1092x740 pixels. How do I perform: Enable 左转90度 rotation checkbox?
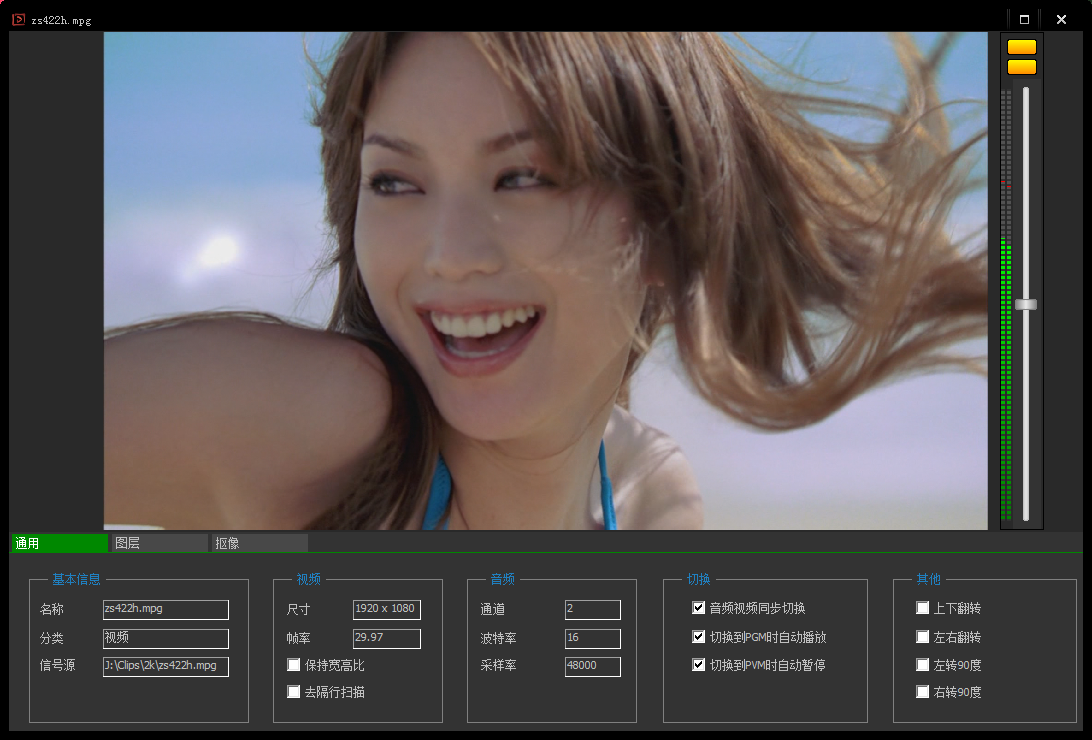point(923,665)
